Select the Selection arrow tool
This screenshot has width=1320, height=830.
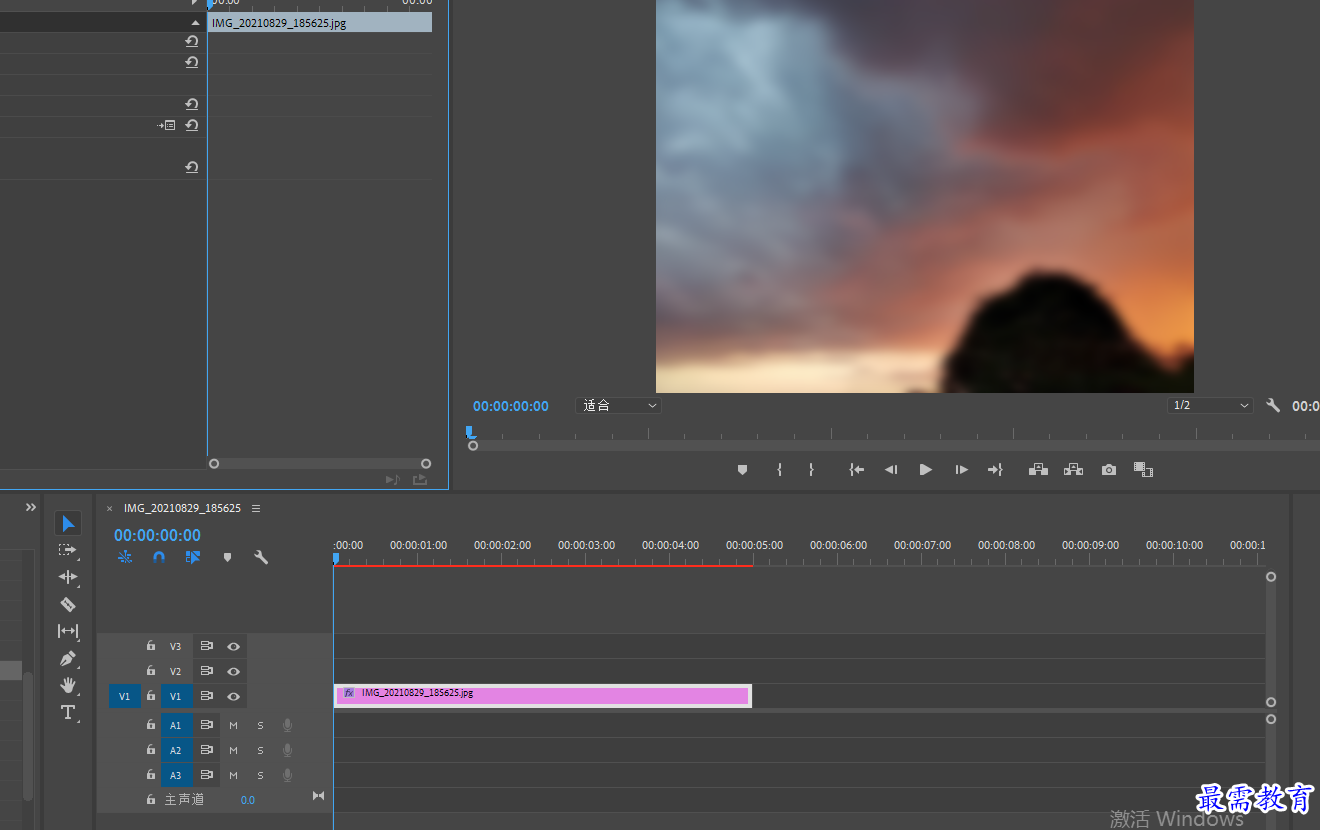68,523
